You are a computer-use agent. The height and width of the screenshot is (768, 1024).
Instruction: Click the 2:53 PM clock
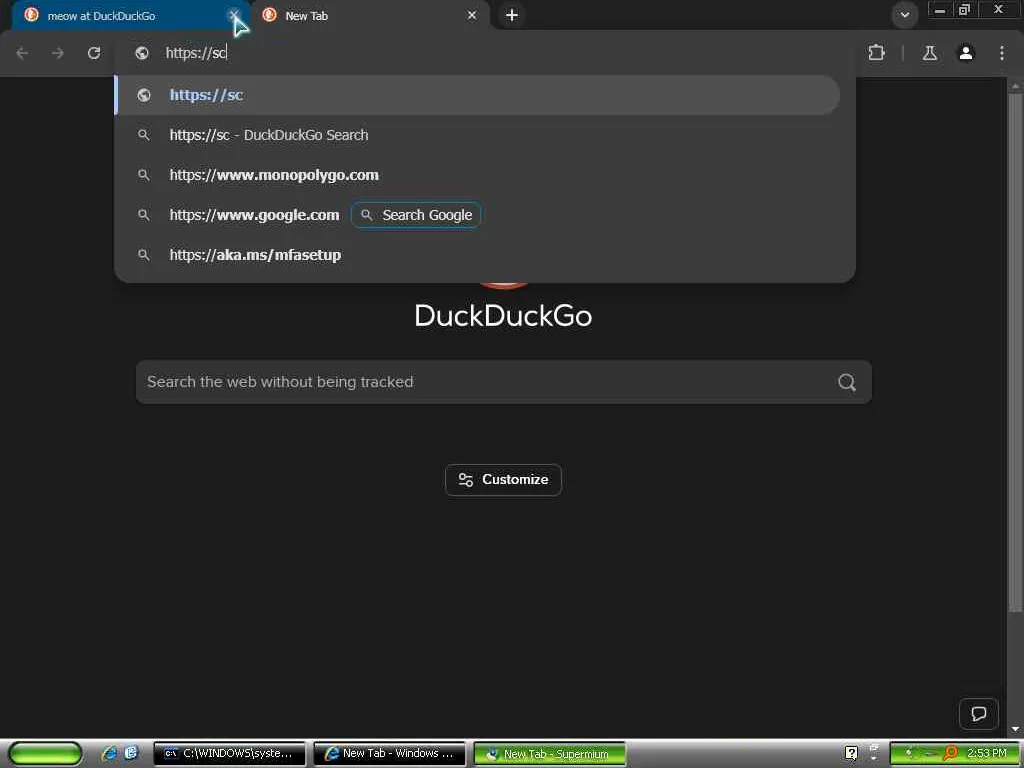point(987,753)
